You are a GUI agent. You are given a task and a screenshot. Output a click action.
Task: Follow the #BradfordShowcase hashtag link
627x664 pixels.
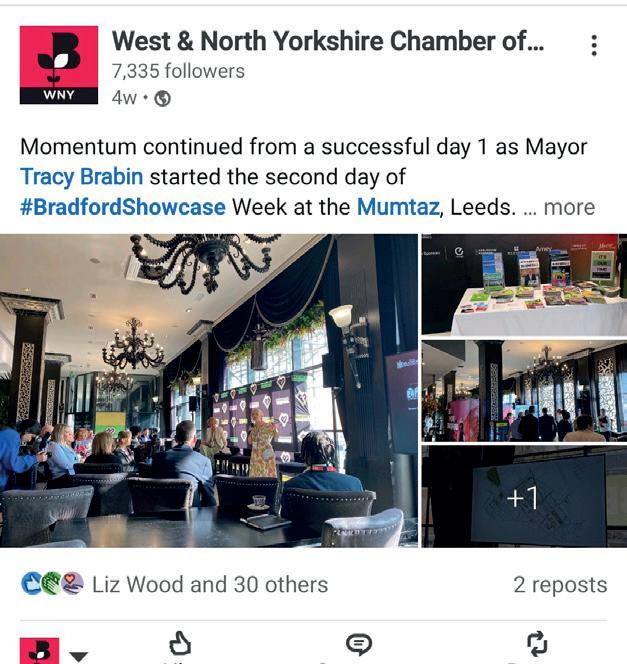(x=123, y=208)
